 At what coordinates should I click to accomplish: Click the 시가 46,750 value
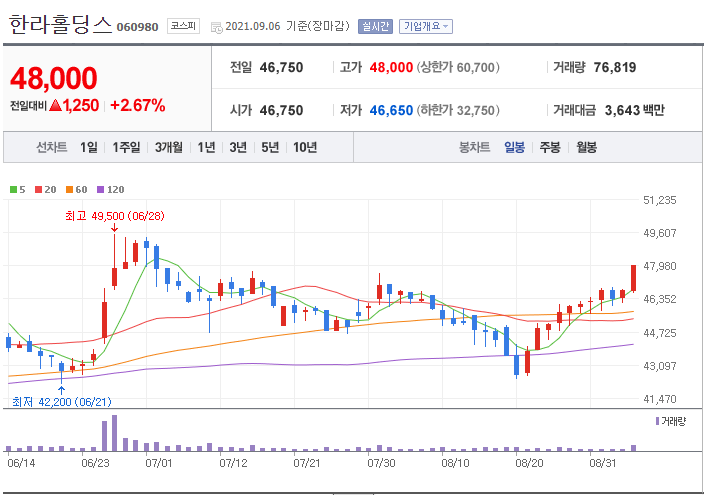282,110
